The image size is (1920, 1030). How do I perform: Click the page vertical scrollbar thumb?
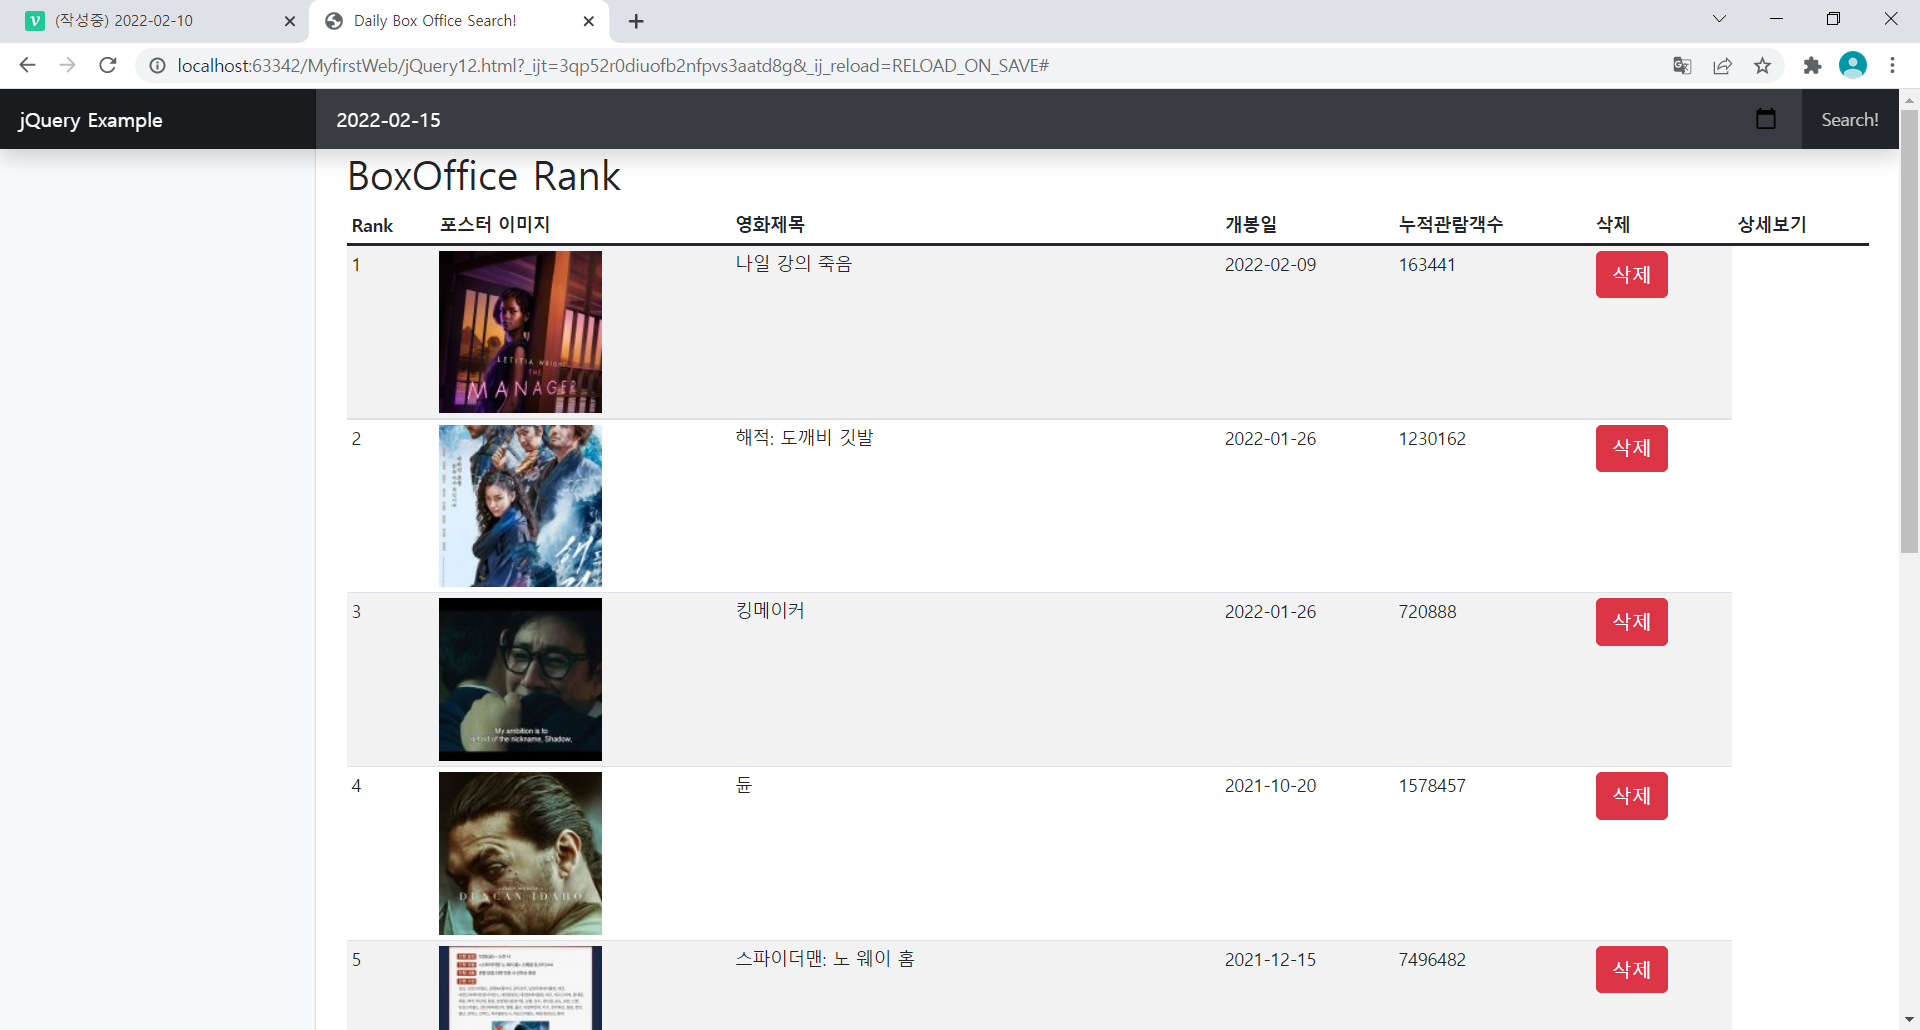pos(1909,330)
